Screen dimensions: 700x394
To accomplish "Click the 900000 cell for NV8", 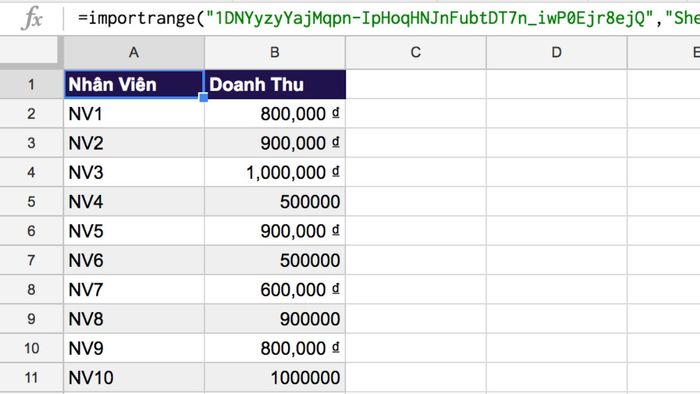I will coord(275,319).
